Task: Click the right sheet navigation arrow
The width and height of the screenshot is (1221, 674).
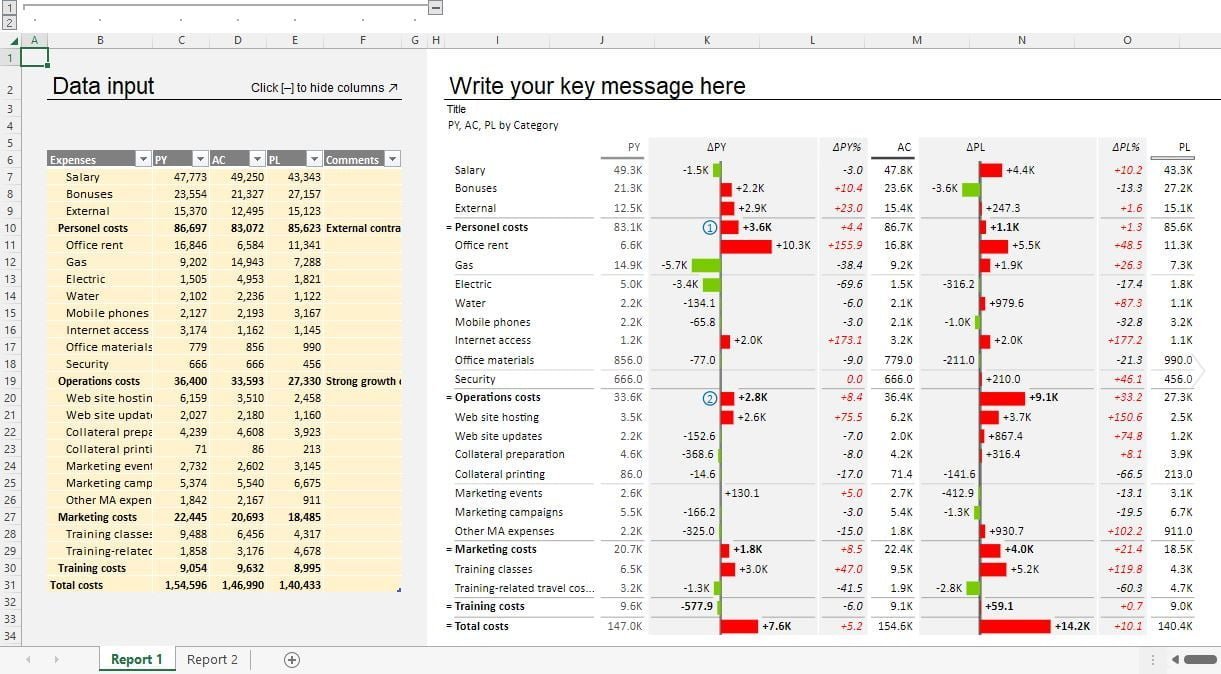Action: click(57, 659)
